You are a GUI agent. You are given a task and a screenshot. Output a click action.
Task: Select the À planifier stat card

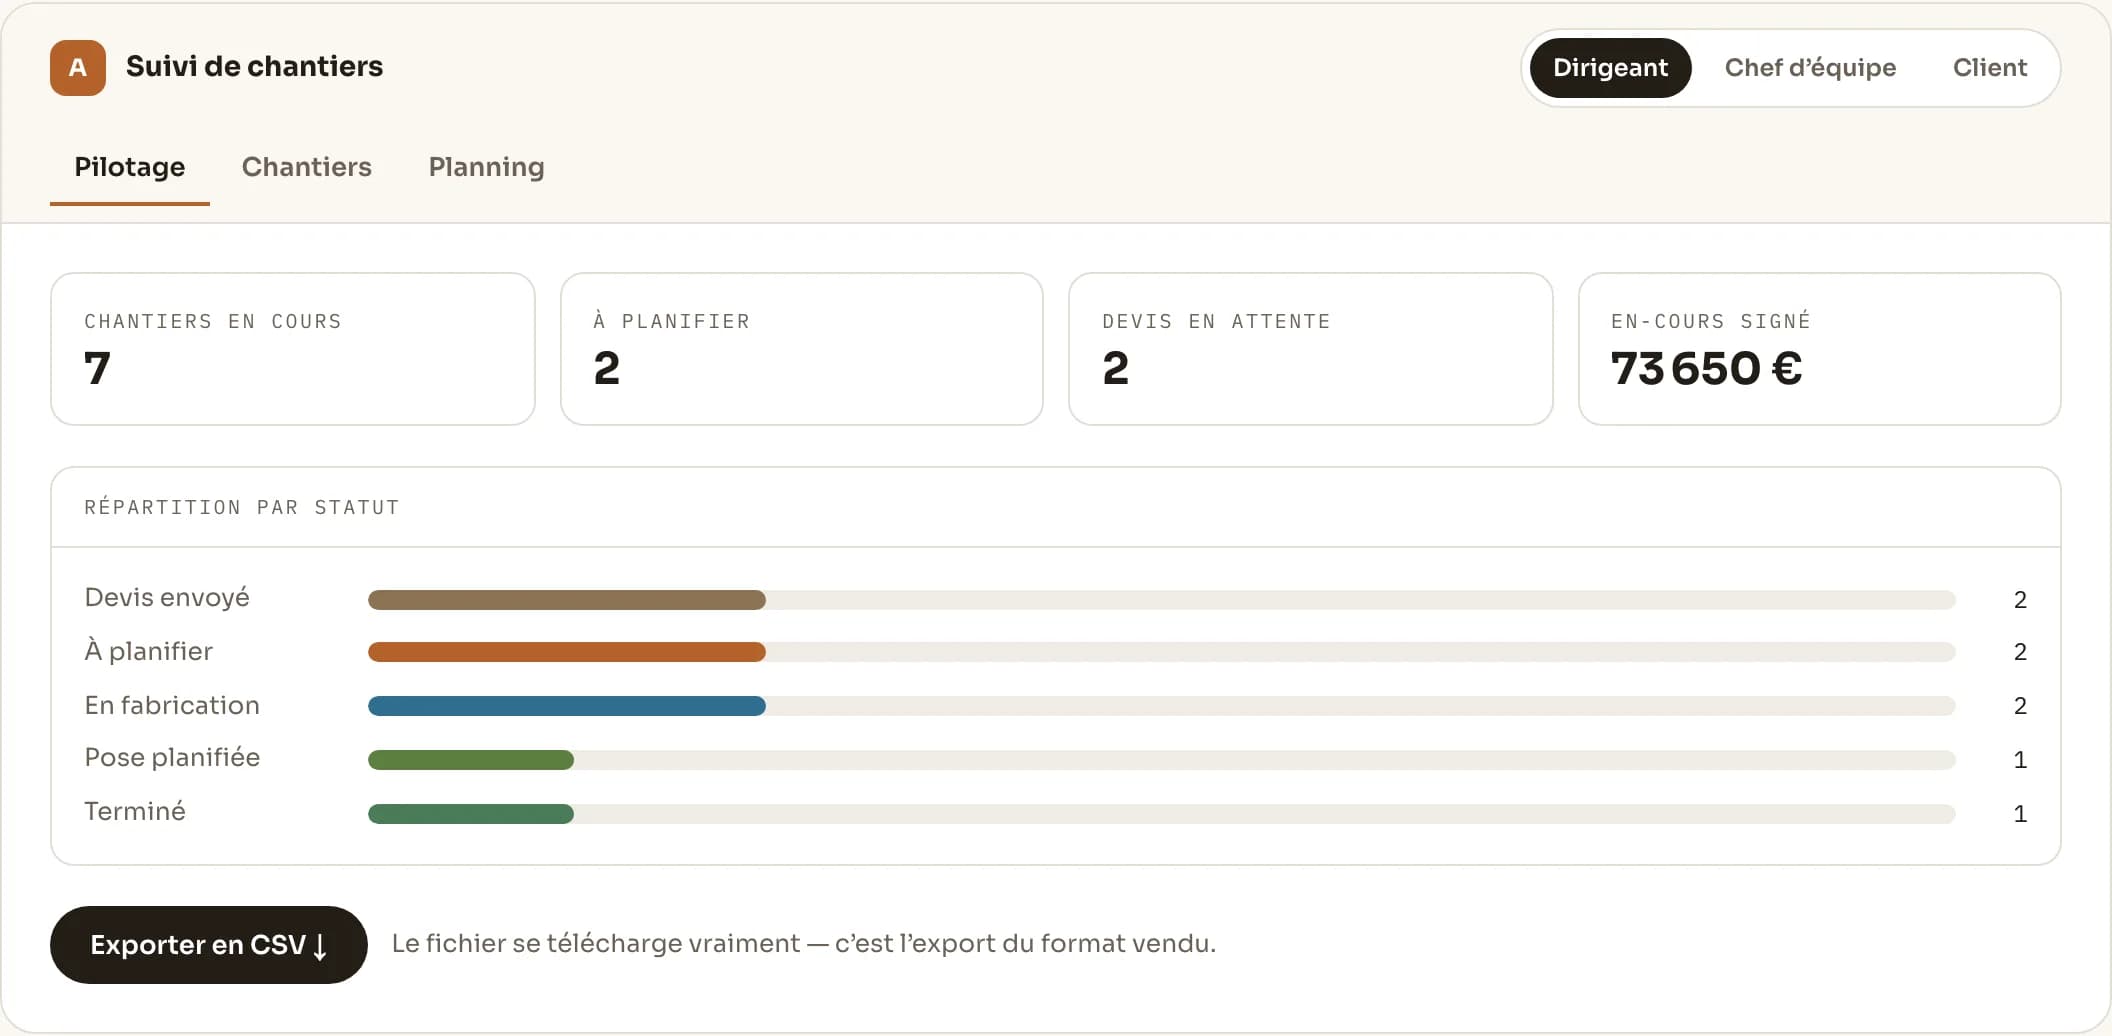(802, 349)
